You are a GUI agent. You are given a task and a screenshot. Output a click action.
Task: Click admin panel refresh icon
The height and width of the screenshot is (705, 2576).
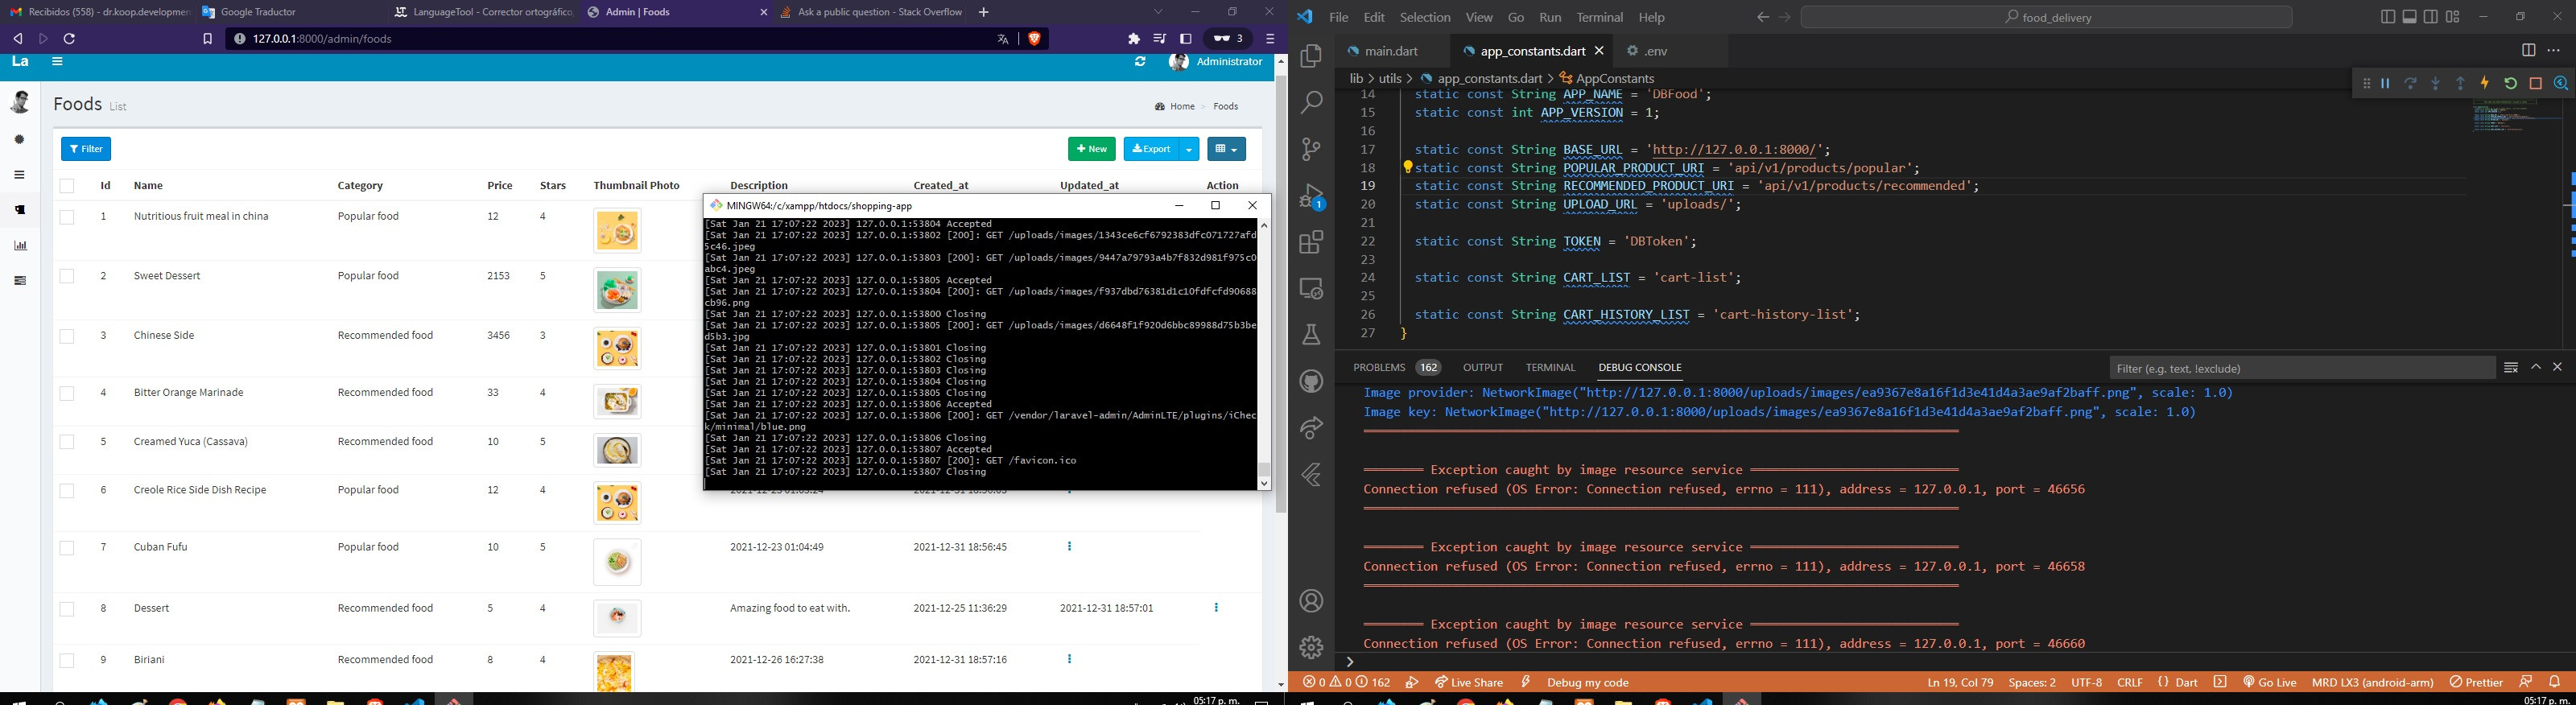[1140, 62]
